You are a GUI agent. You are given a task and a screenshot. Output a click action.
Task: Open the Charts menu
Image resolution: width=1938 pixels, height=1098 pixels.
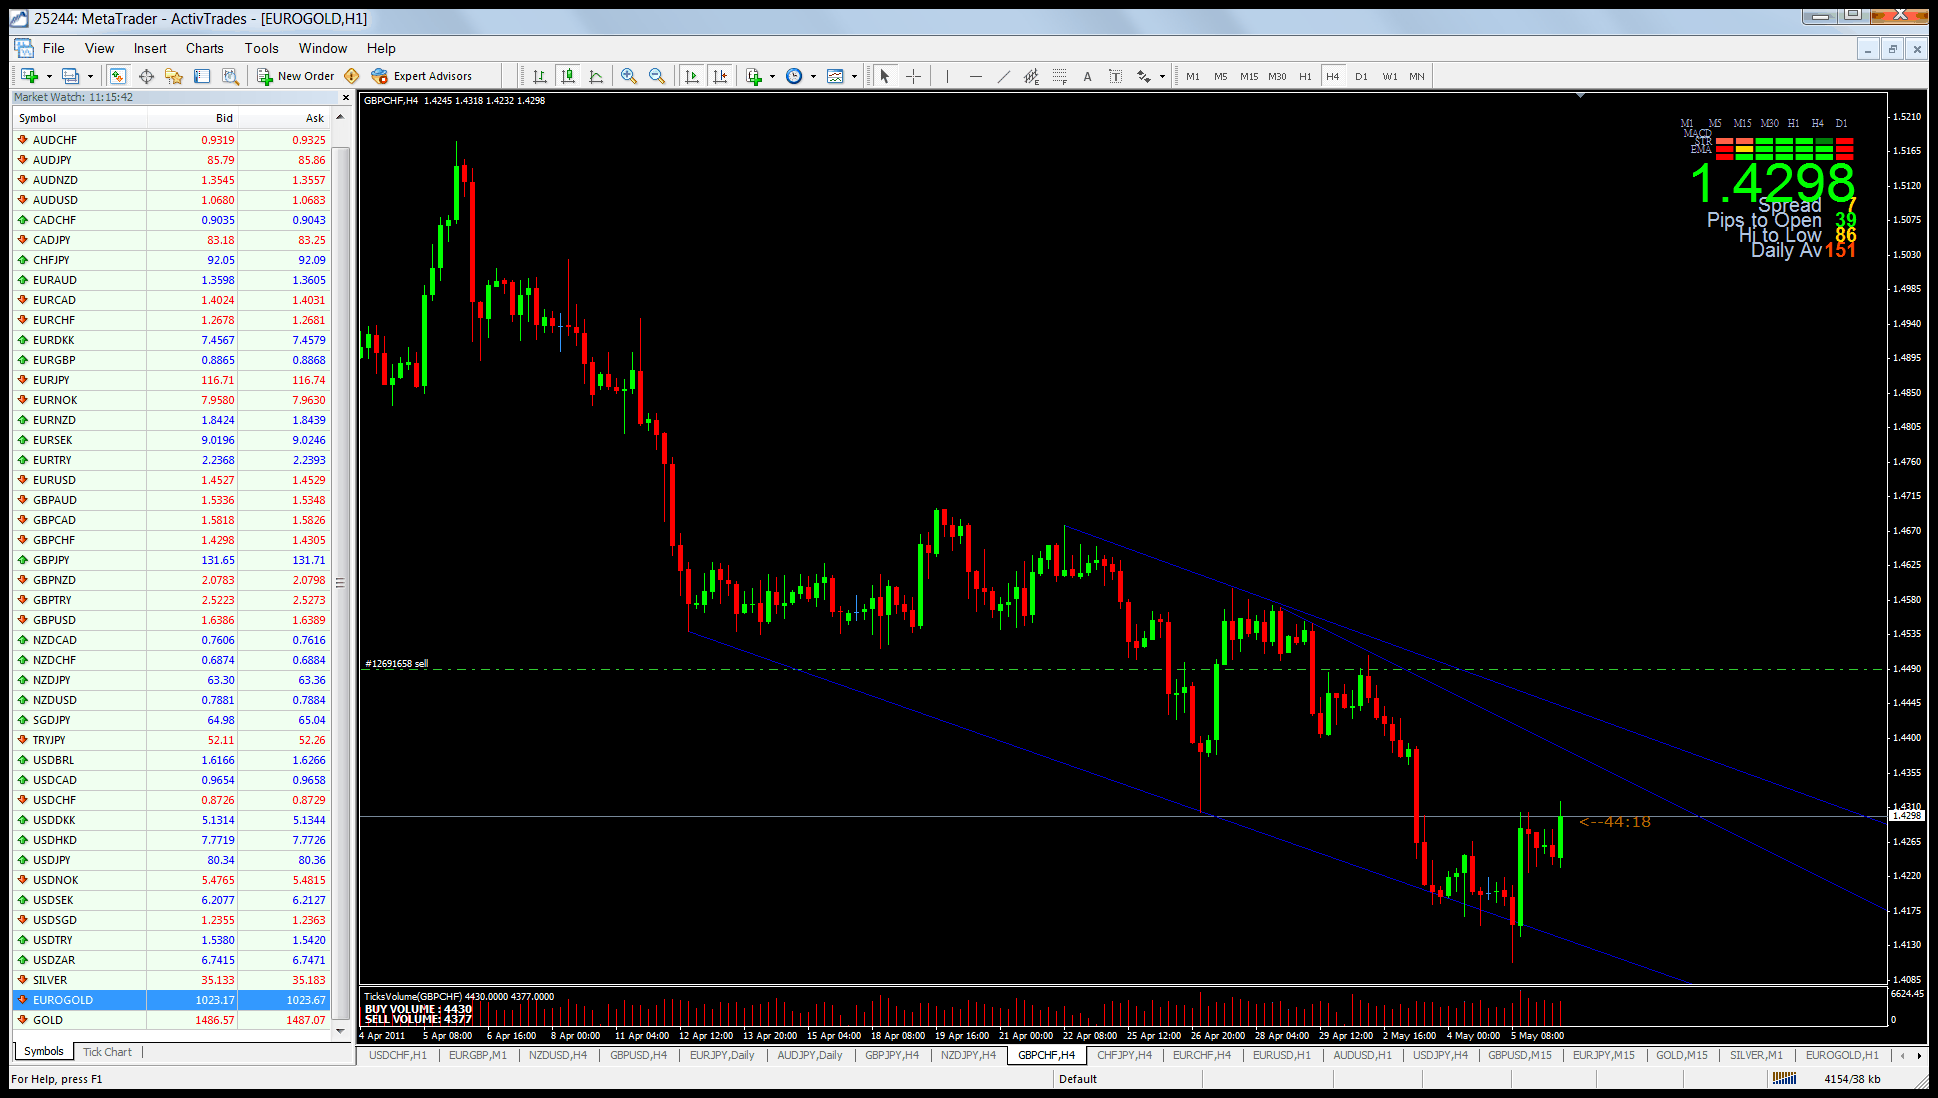click(204, 48)
